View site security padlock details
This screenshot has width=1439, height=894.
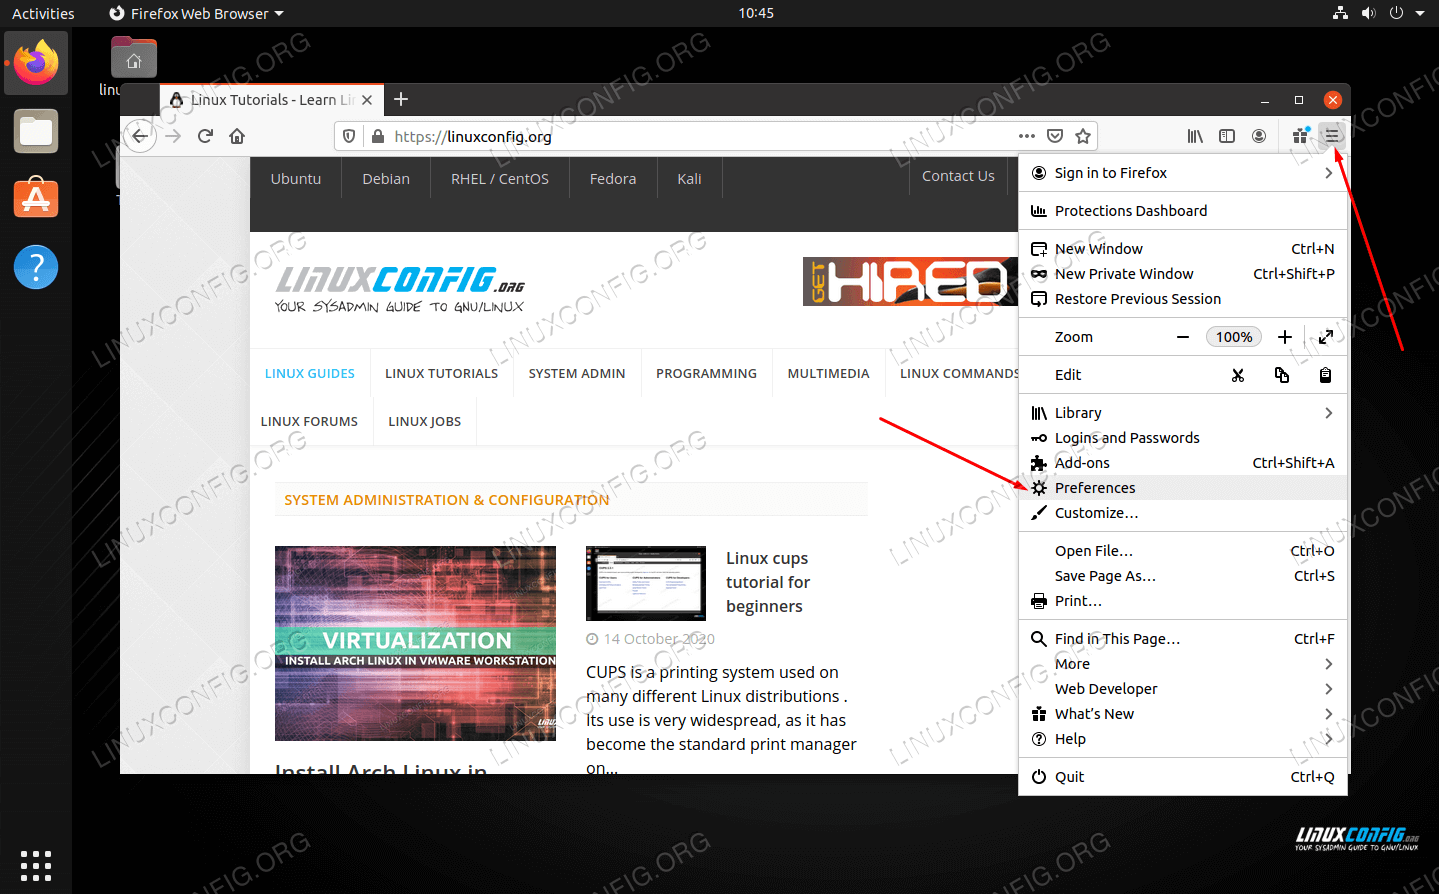point(377,136)
